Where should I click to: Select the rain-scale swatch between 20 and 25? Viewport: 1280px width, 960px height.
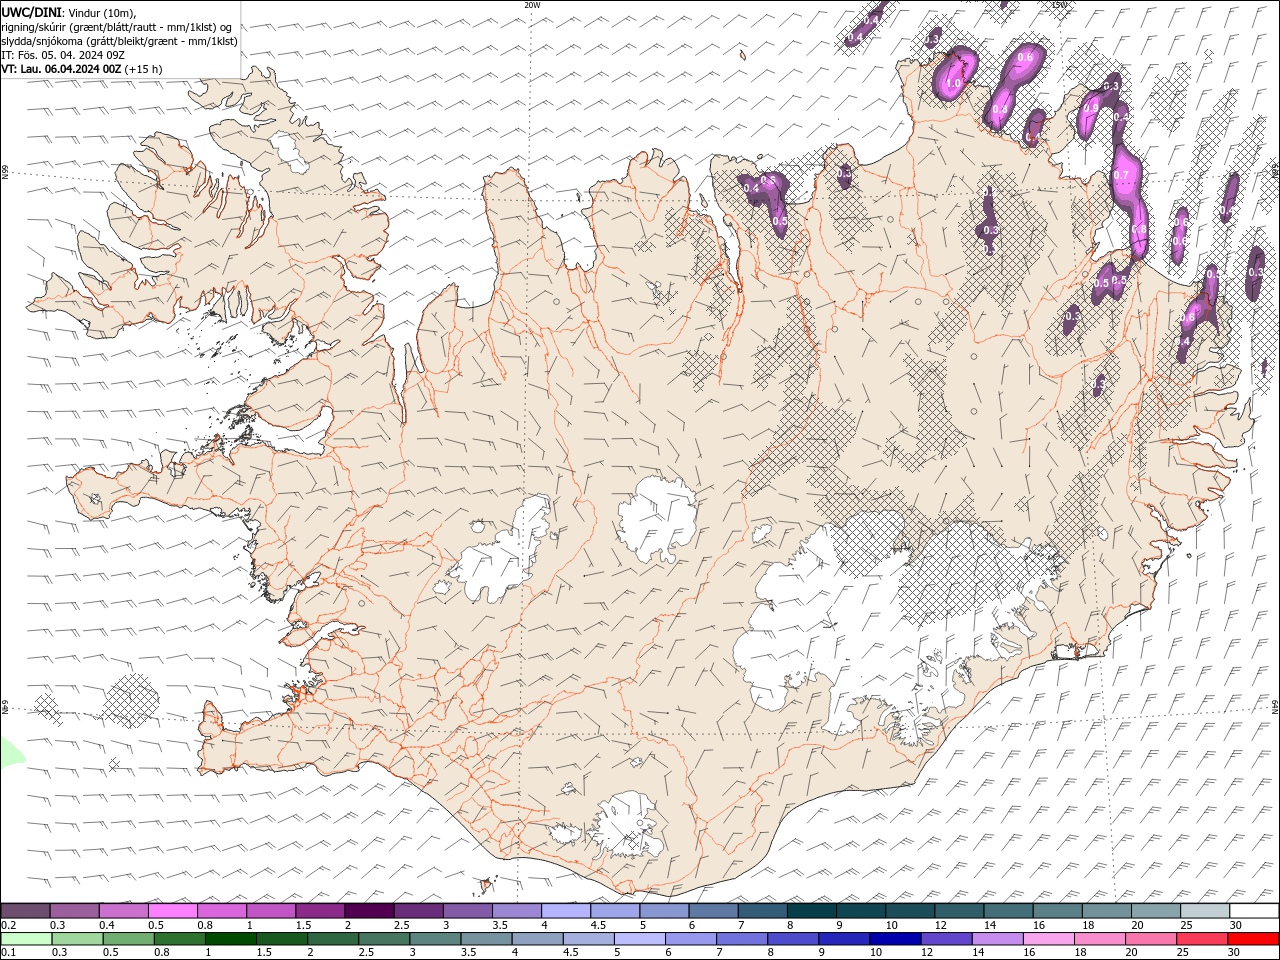[1150, 939]
